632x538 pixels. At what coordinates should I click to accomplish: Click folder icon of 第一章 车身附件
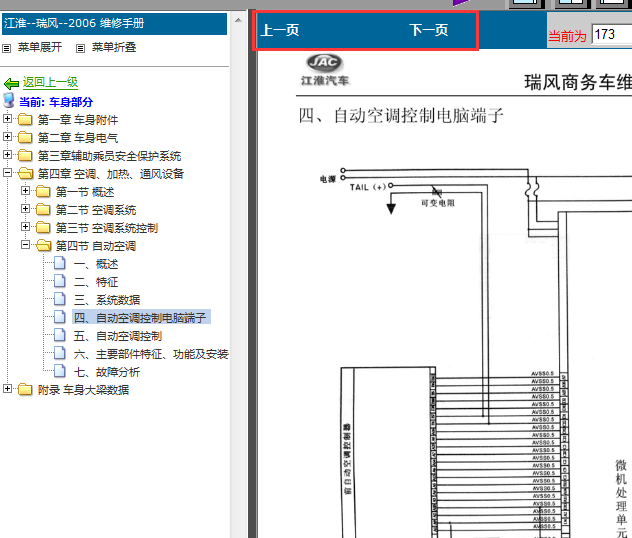(x=25, y=120)
